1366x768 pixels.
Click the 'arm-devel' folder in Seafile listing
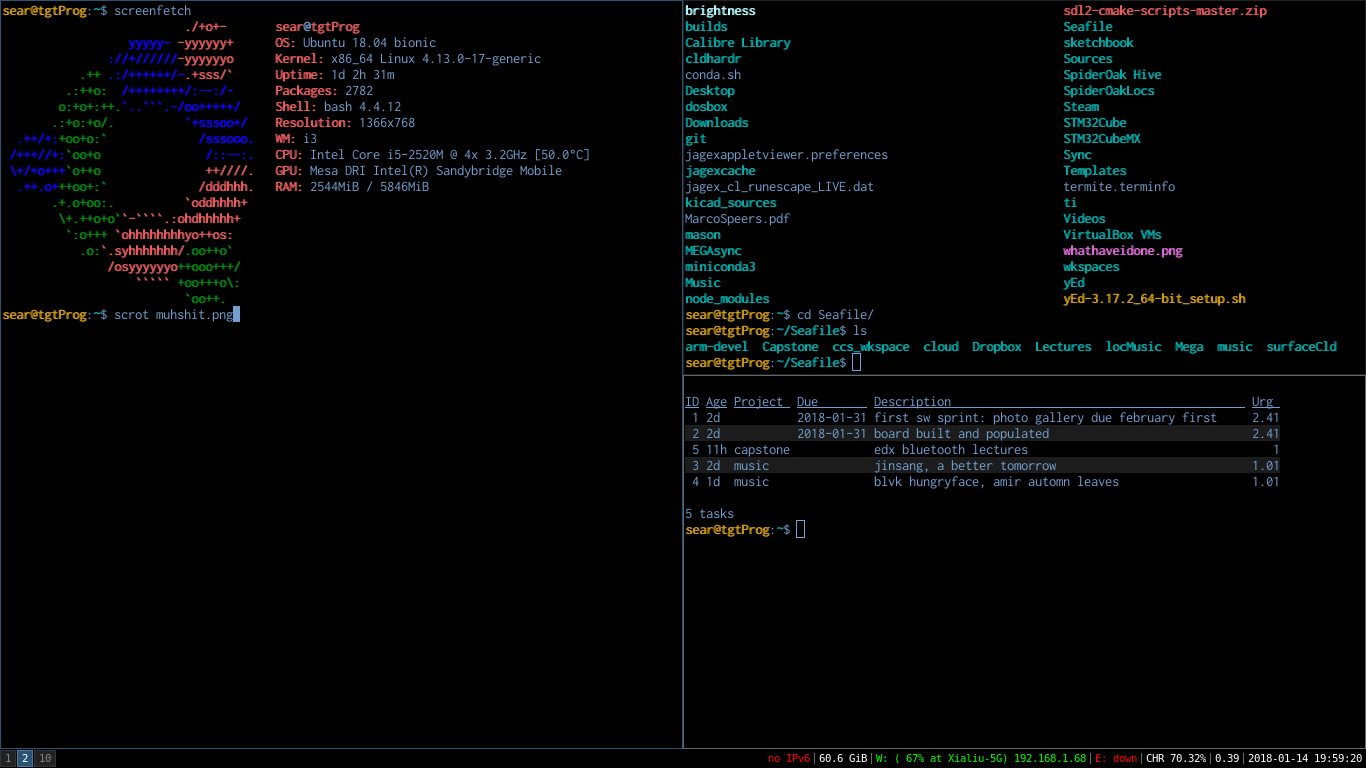[x=717, y=347]
